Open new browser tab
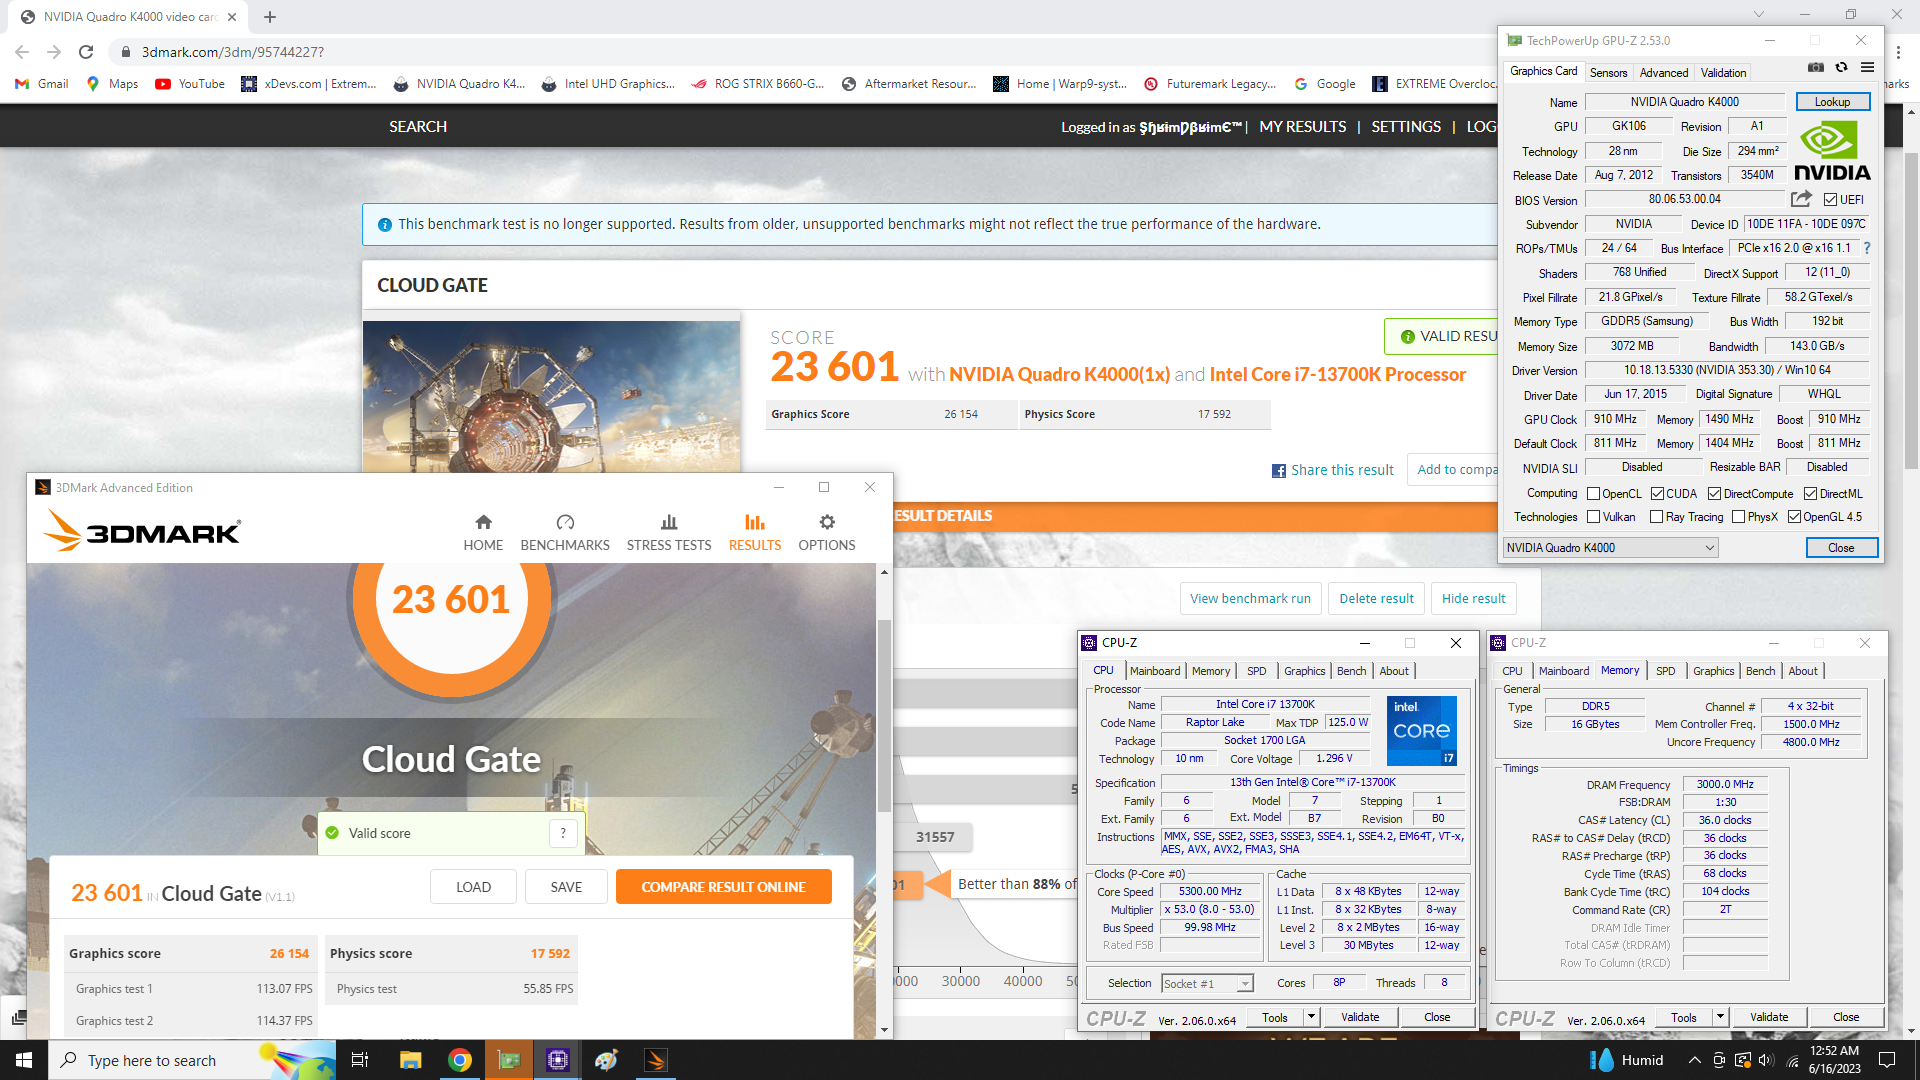1920x1080 pixels. pos(270,17)
